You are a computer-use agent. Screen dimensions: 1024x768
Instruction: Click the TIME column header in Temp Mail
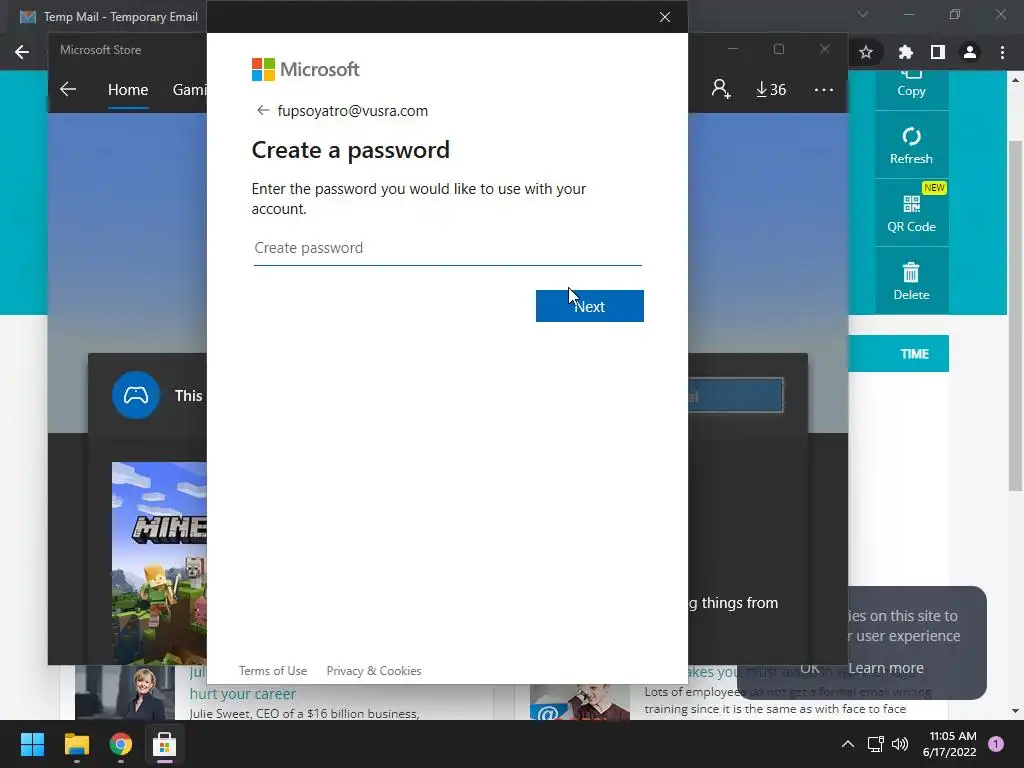click(x=914, y=354)
